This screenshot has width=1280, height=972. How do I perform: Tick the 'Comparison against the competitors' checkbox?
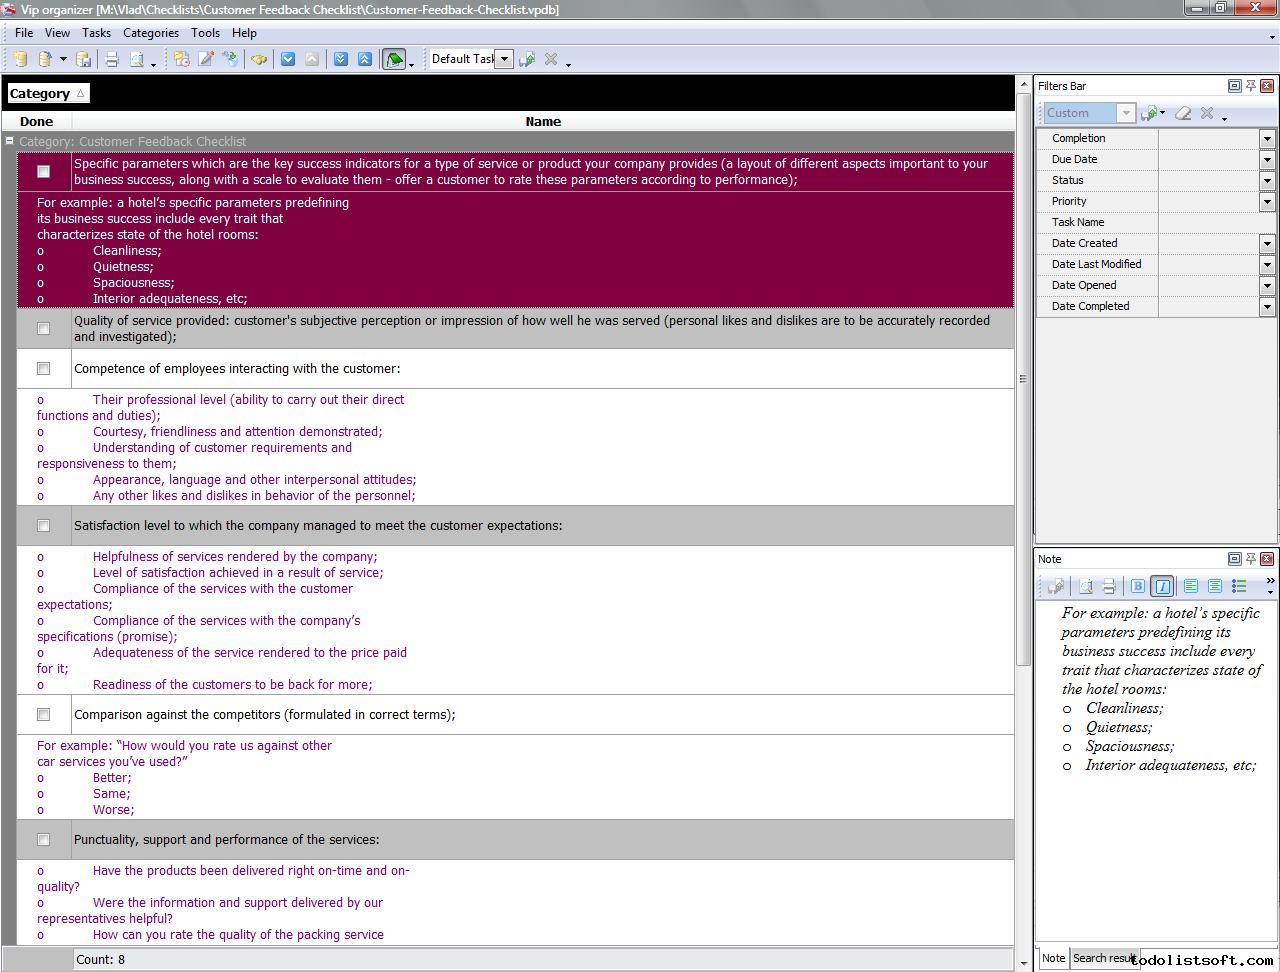[x=43, y=715]
